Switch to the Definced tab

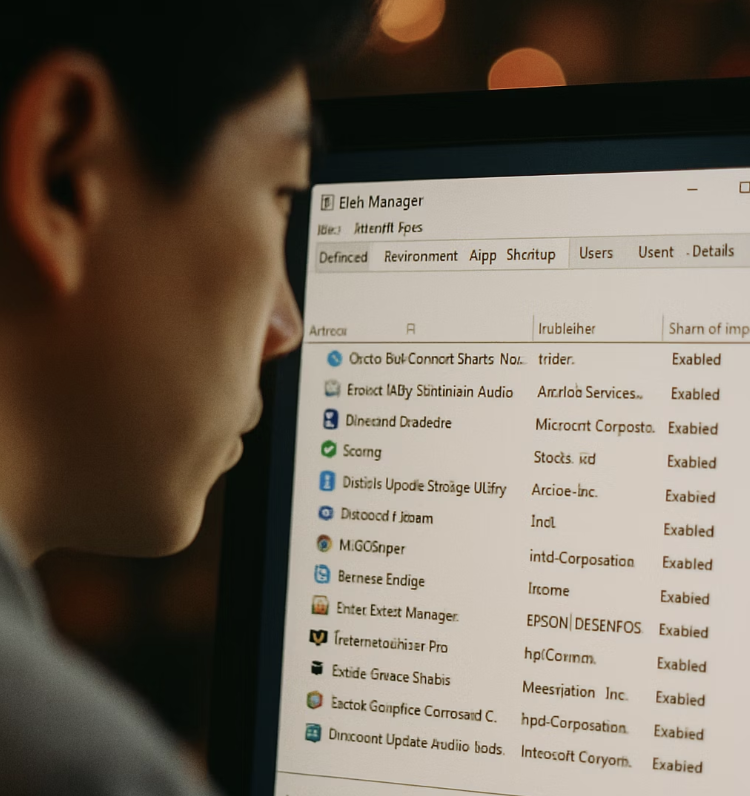point(343,257)
